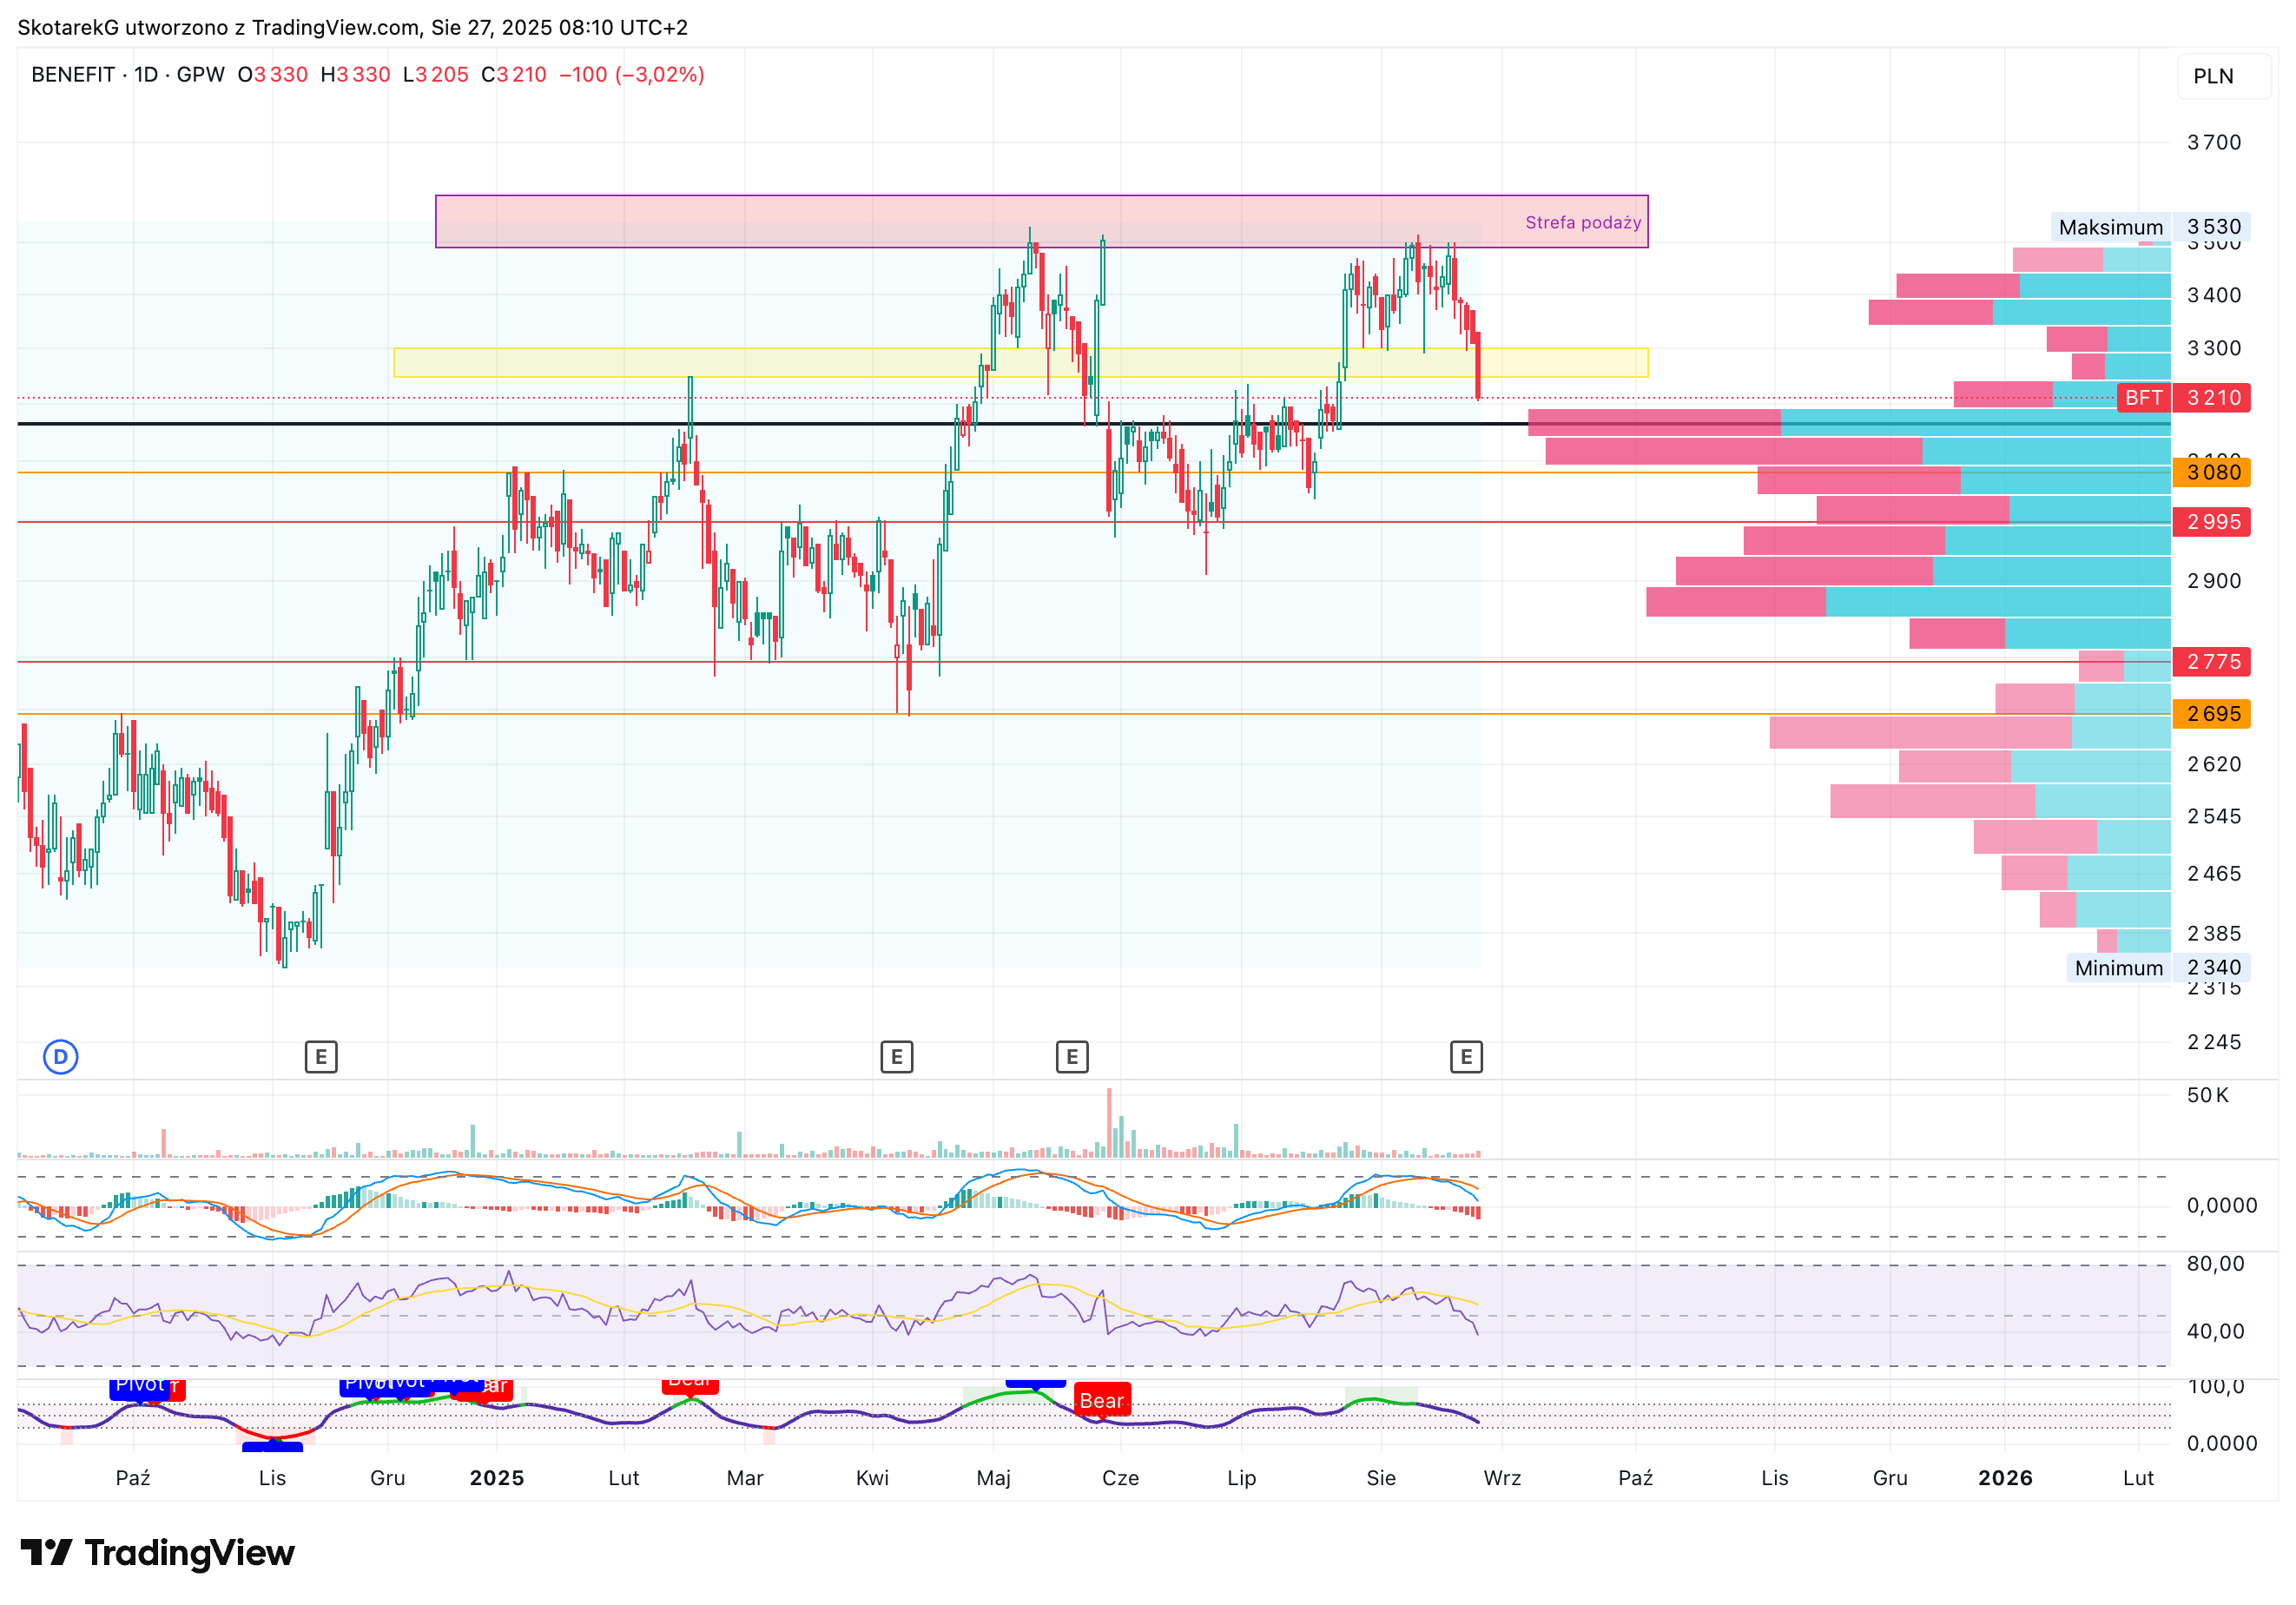Click the 40,00 RSI scale label
The width and height of the screenshot is (2296, 1605).
click(x=2215, y=1331)
